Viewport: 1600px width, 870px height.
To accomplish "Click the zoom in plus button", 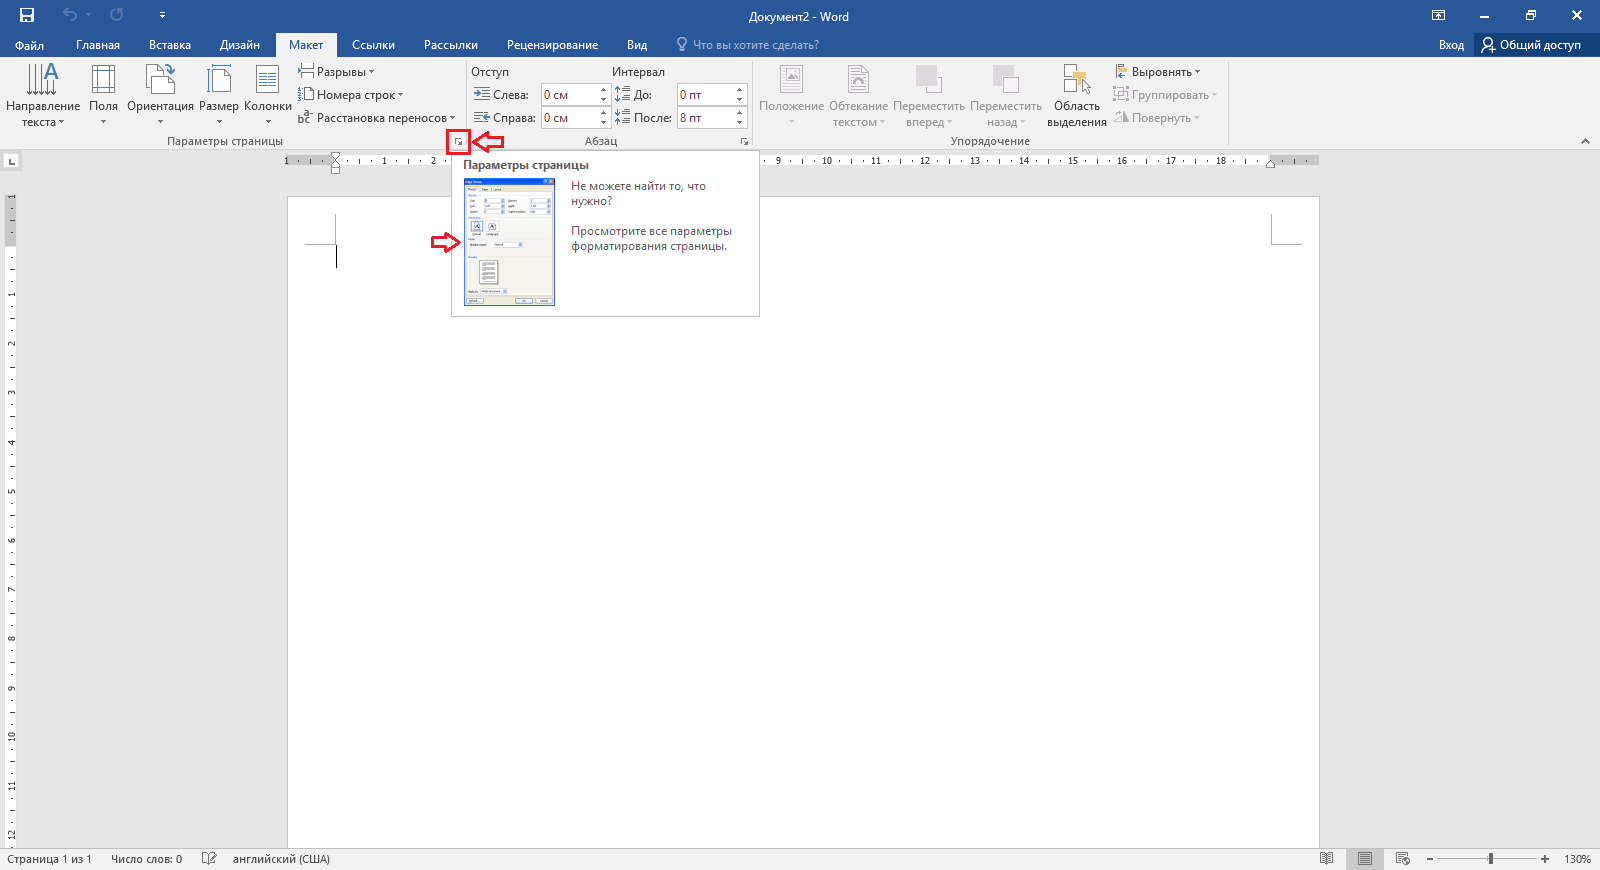I will [1545, 859].
